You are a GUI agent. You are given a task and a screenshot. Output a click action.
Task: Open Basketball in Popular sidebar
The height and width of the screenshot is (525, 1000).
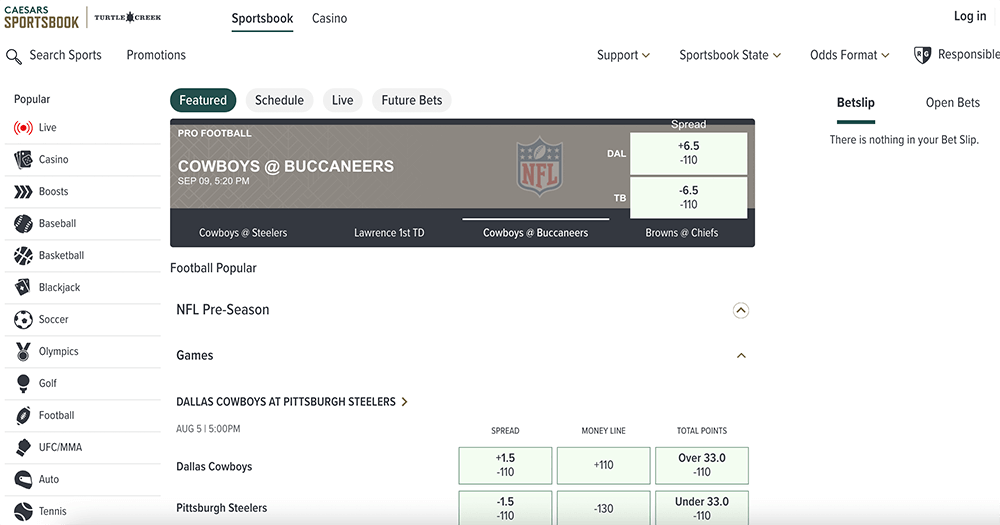point(83,255)
